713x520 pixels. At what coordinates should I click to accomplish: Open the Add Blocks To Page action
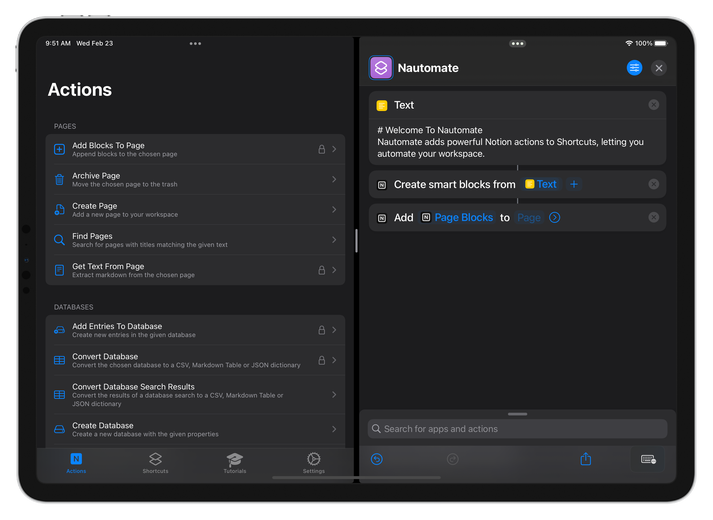tap(195, 149)
